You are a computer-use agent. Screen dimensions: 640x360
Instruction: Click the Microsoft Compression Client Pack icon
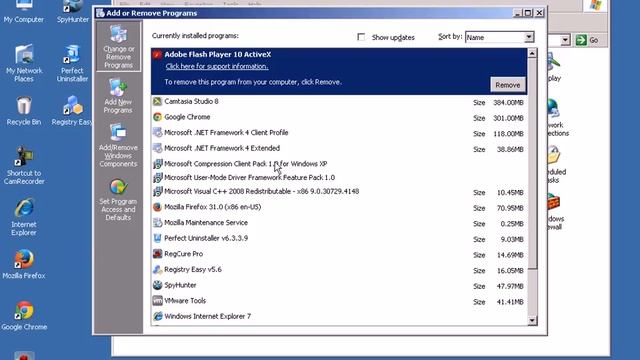158,164
